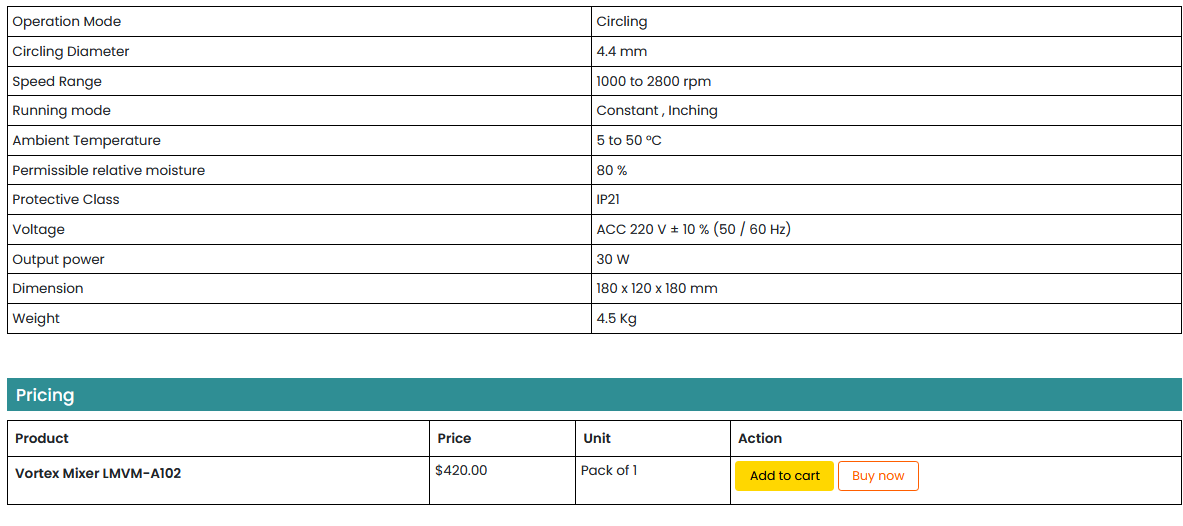This screenshot has height=526, width=1183.
Task: Click the Price column header
Action: pos(454,438)
